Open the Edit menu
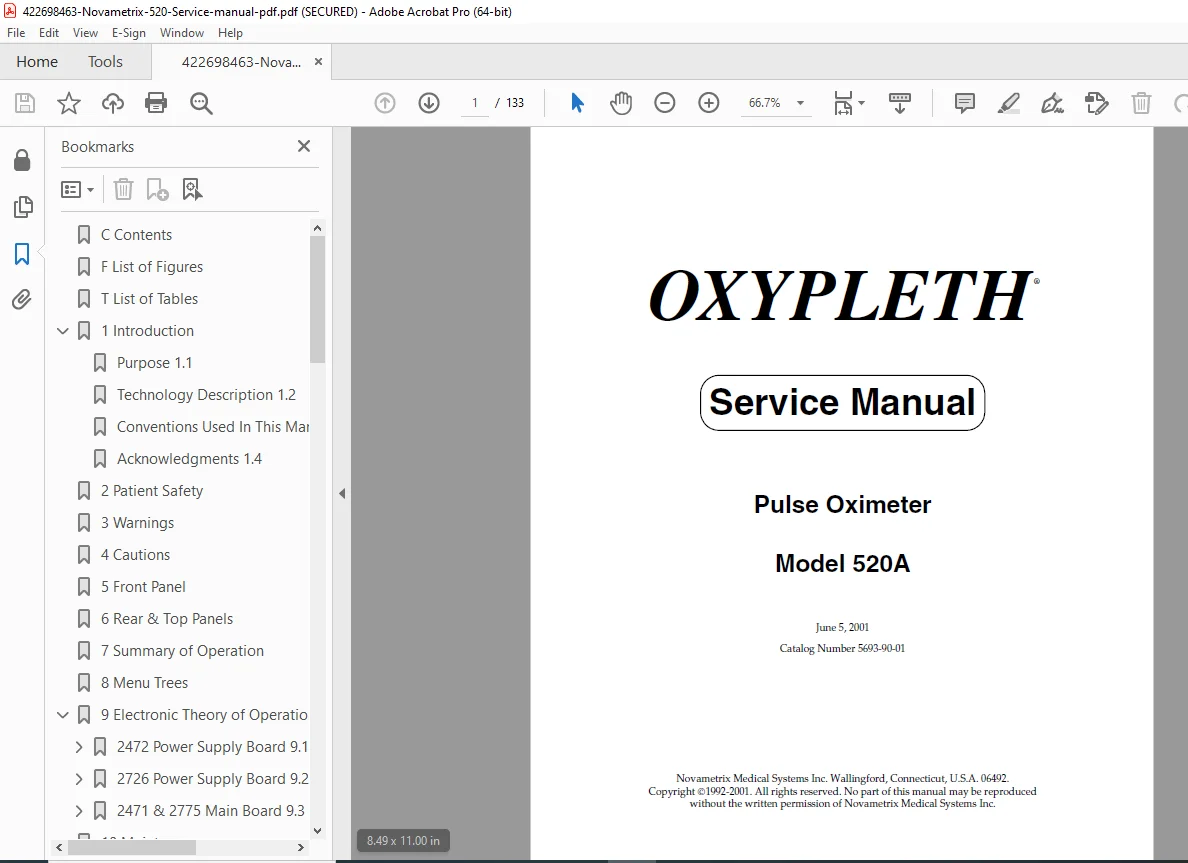 click(x=48, y=33)
